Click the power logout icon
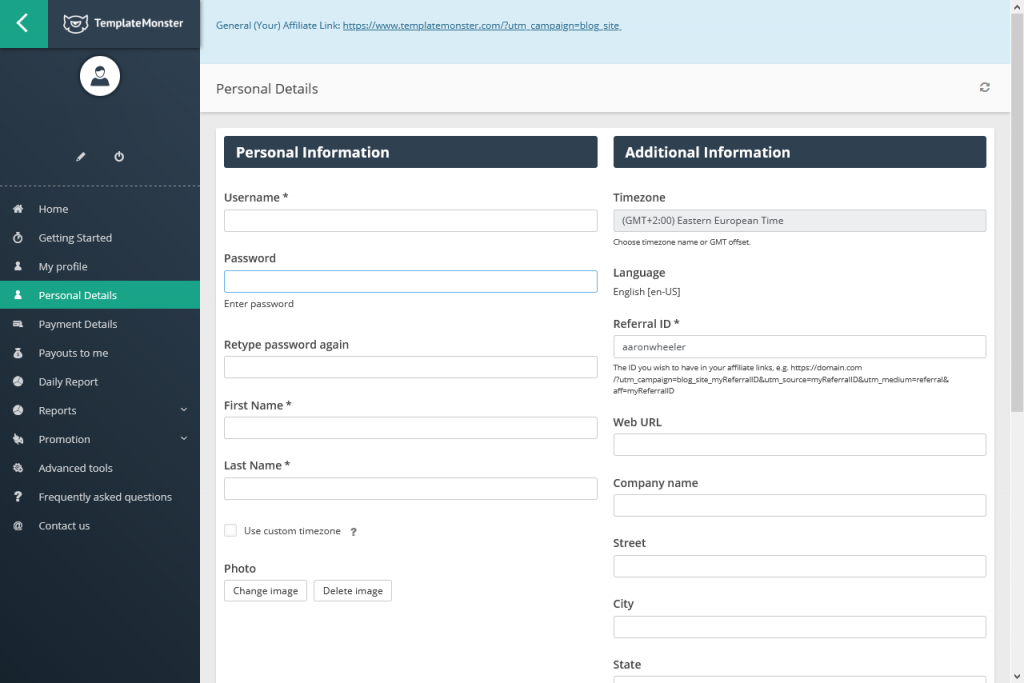This screenshot has height=683, width=1024. (119, 157)
